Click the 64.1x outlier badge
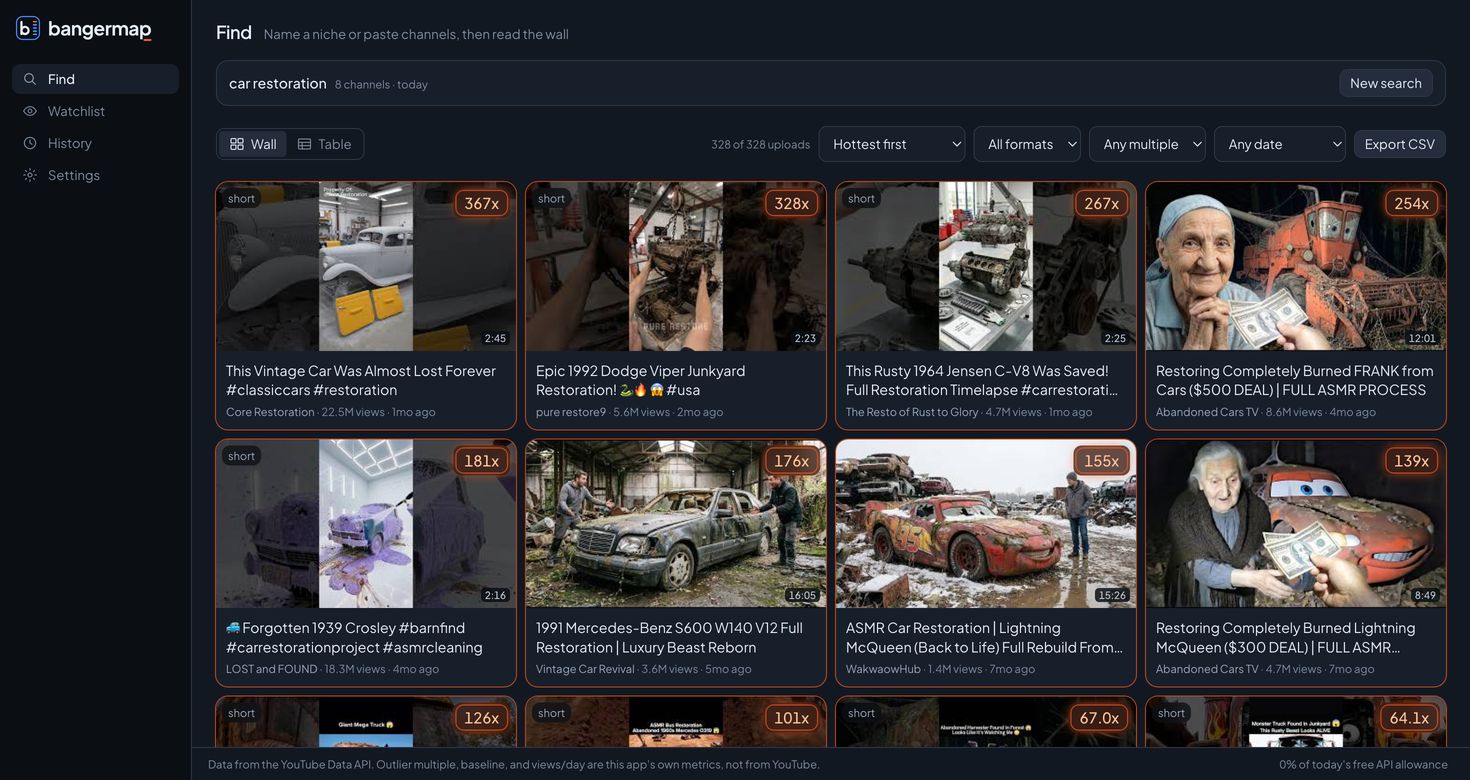The width and height of the screenshot is (1470, 780). pyautogui.click(x=1409, y=718)
